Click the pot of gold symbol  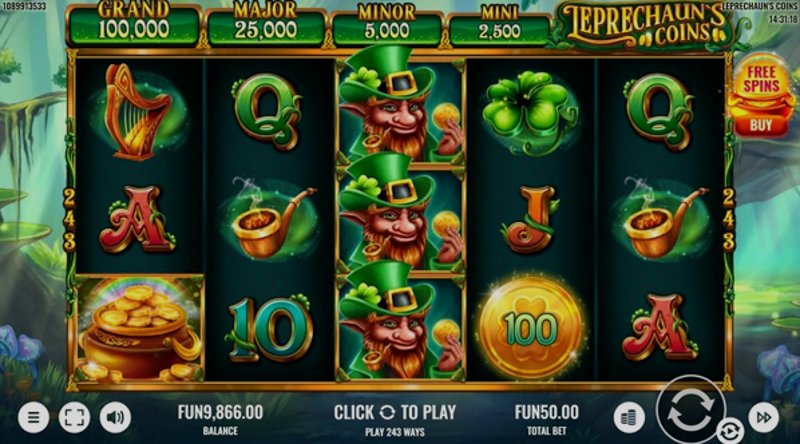pyautogui.click(x=140, y=329)
